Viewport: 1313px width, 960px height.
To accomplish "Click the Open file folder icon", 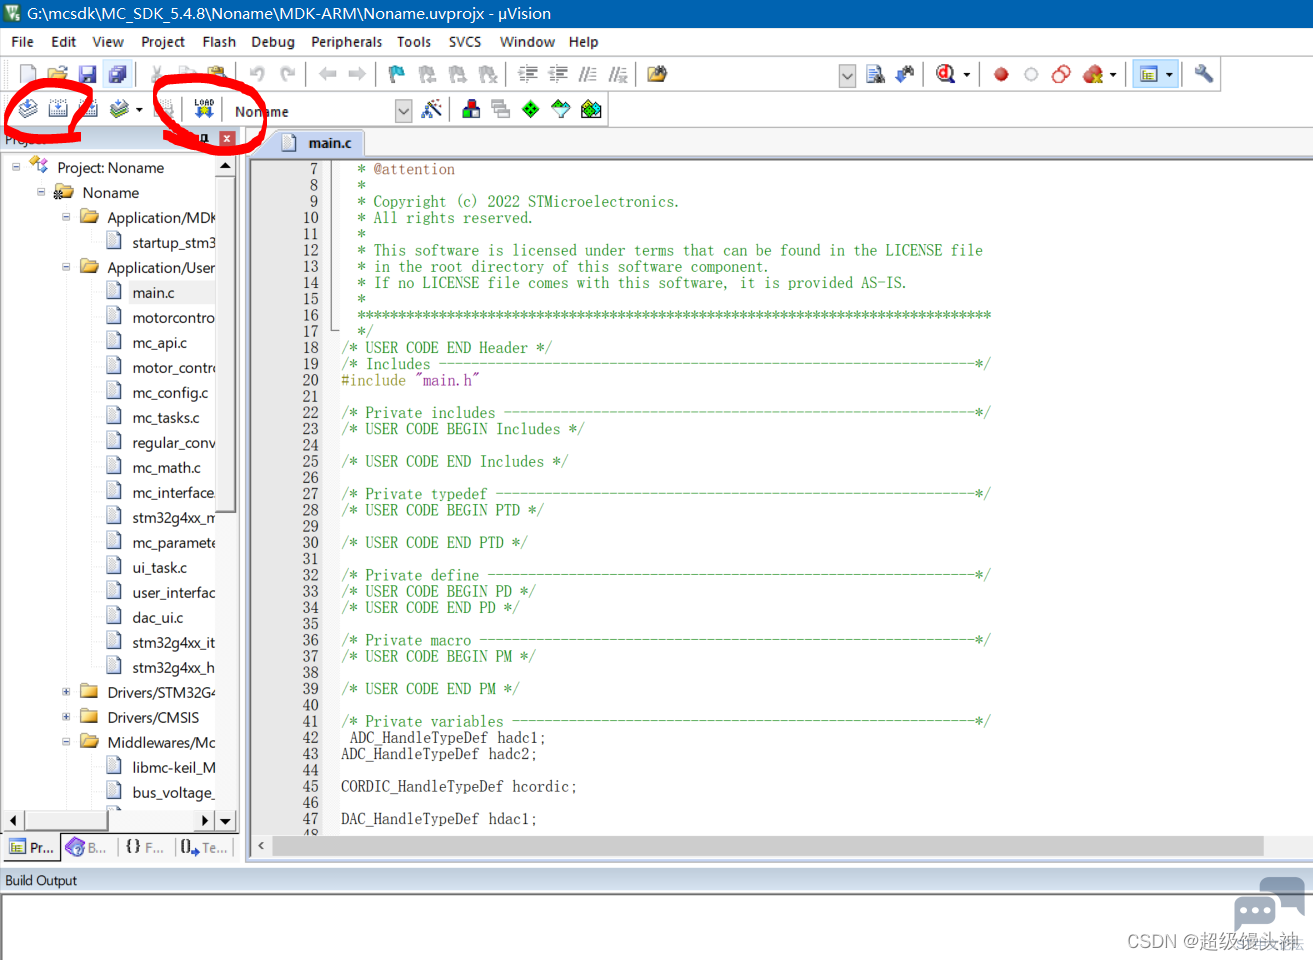I will tap(58, 74).
